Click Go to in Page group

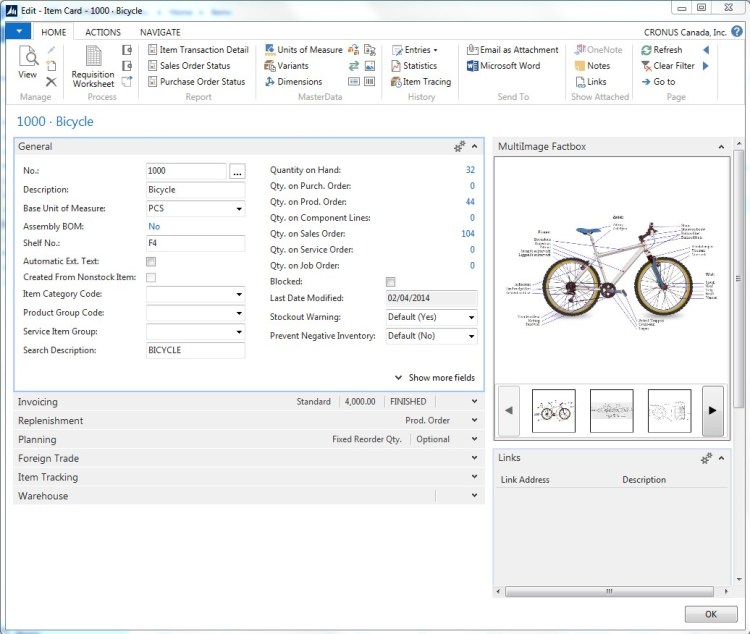click(658, 82)
